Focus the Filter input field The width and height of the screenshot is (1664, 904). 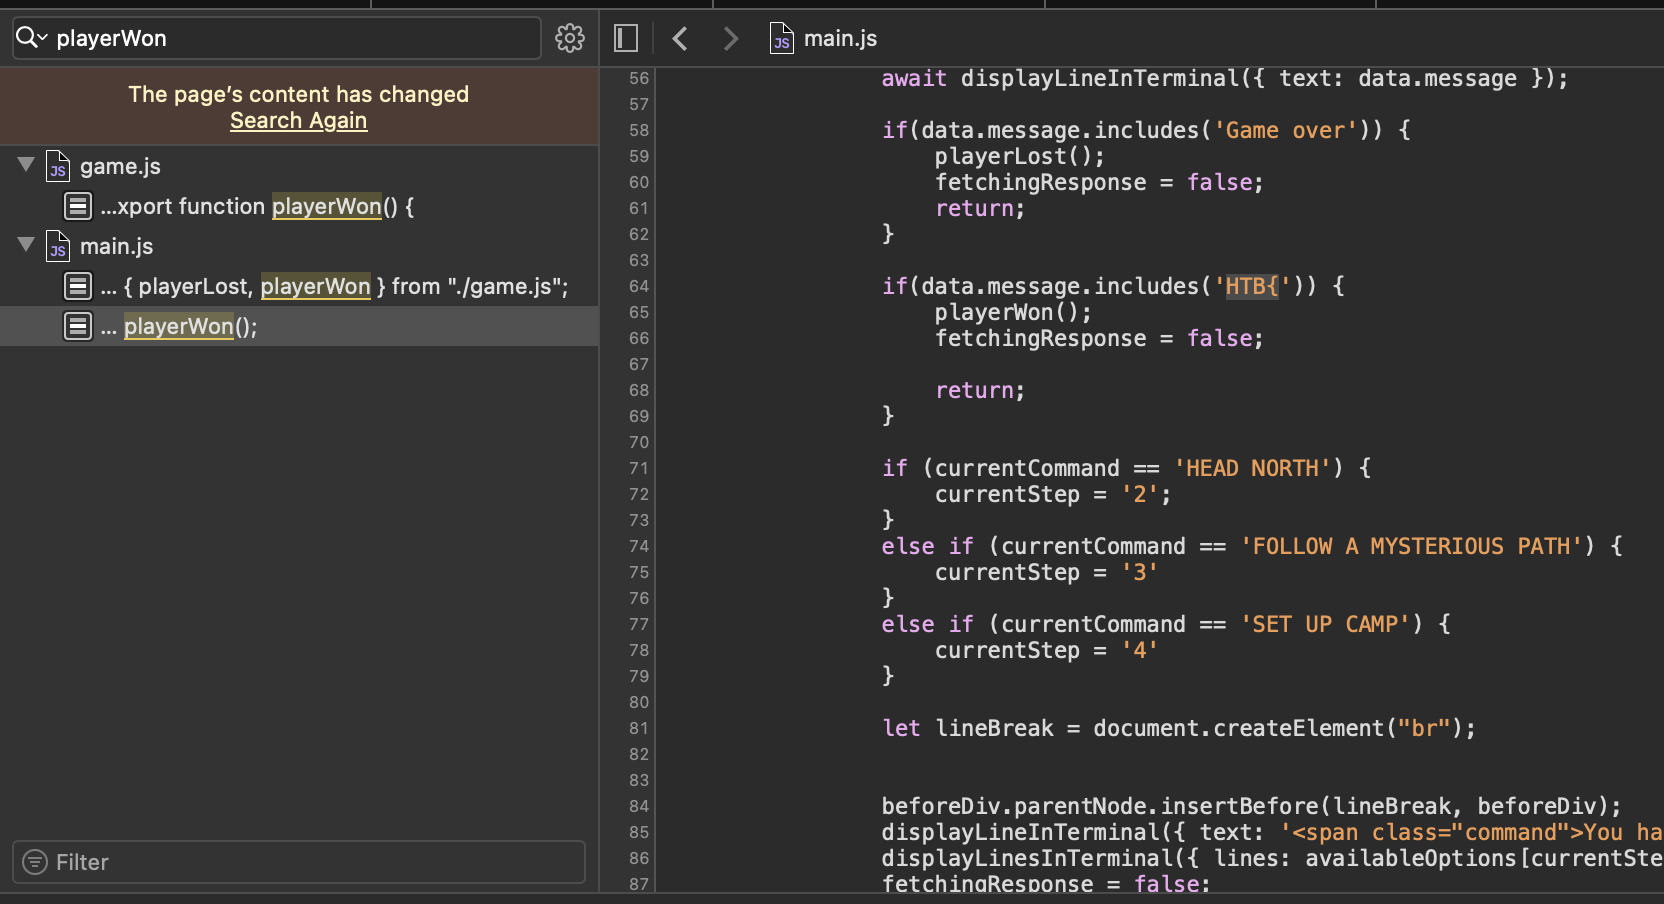click(310, 862)
